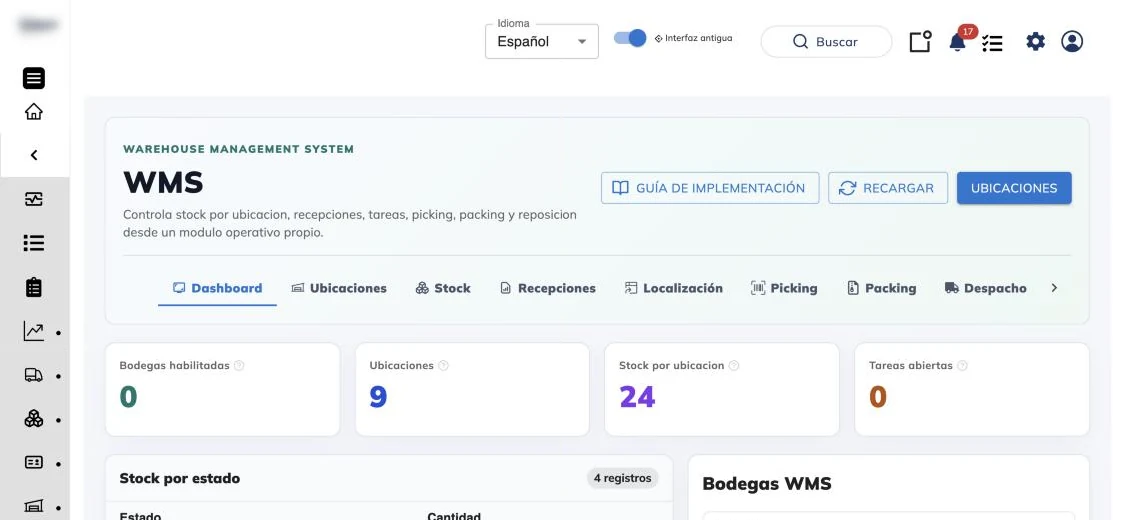
Task: Select the Dashboard tab
Action: point(217,288)
